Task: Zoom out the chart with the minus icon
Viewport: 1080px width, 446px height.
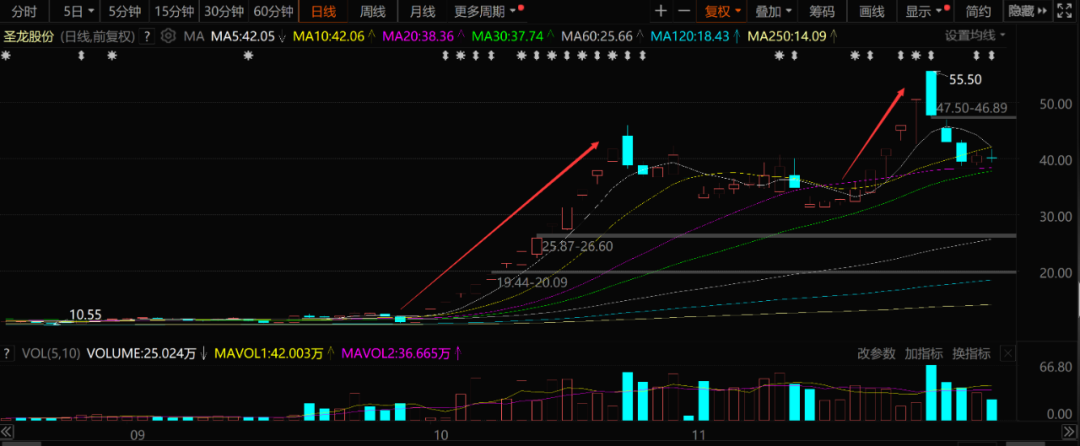Action: [x=684, y=11]
